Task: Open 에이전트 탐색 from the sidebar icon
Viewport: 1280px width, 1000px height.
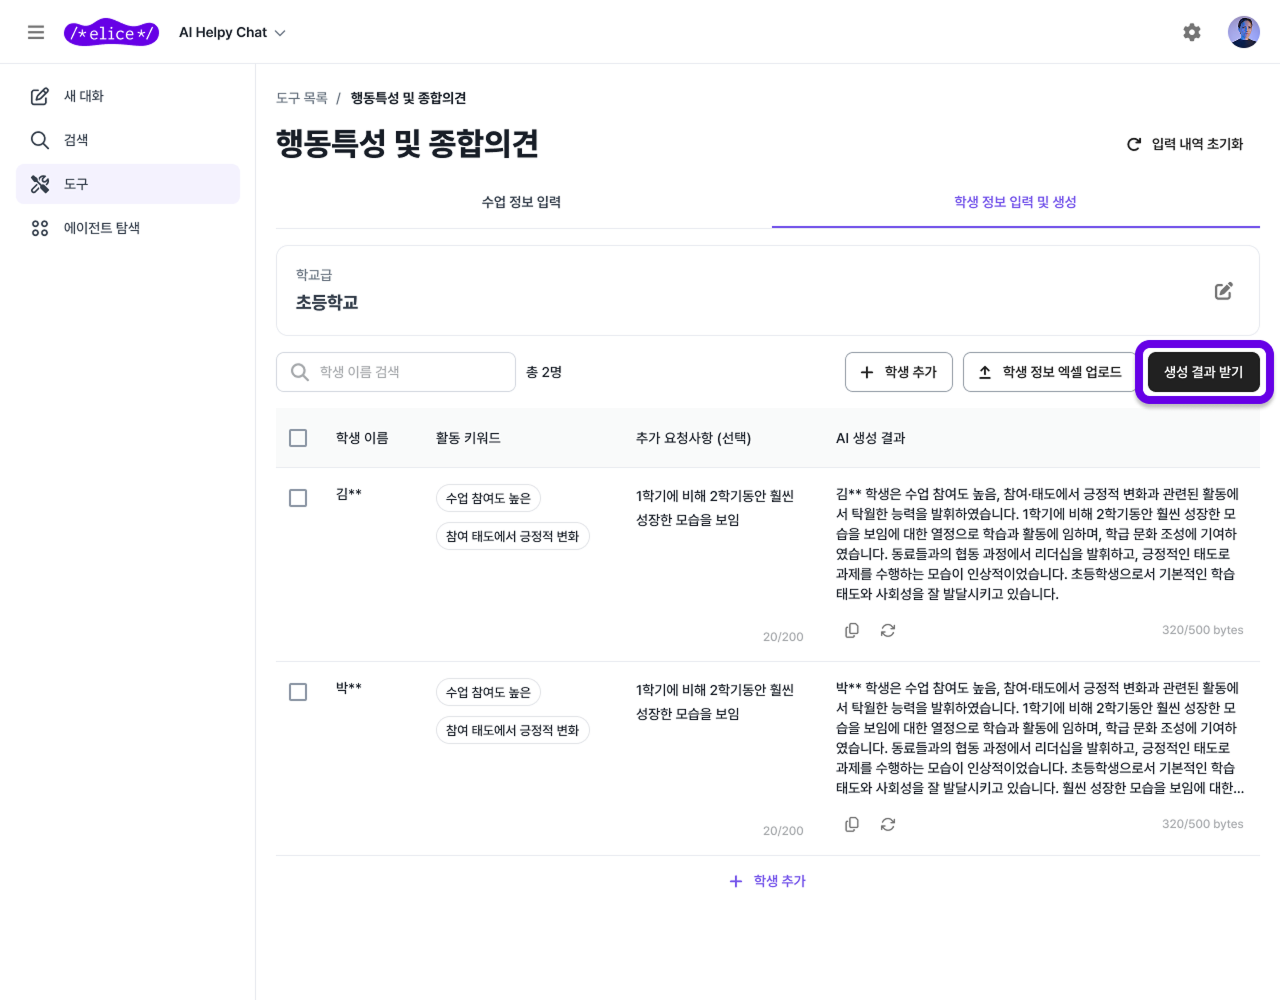Action: tap(39, 228)
